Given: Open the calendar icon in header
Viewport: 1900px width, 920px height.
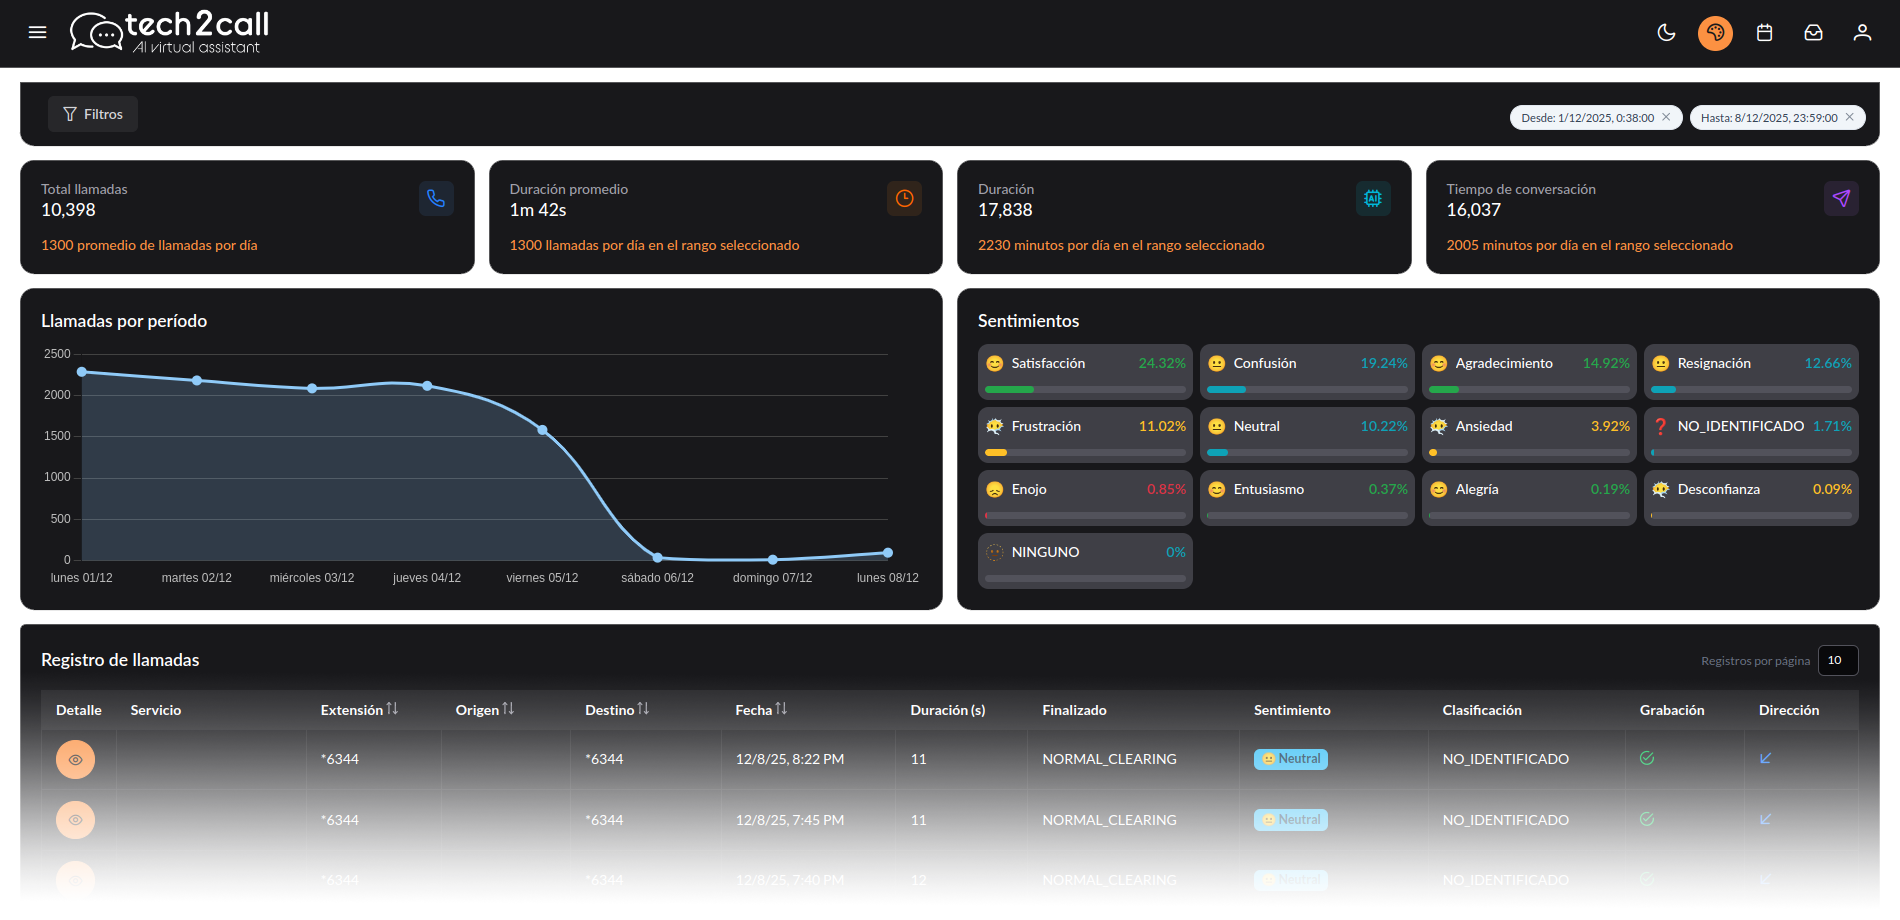Looking at the screenshot, I should 1764,32.
